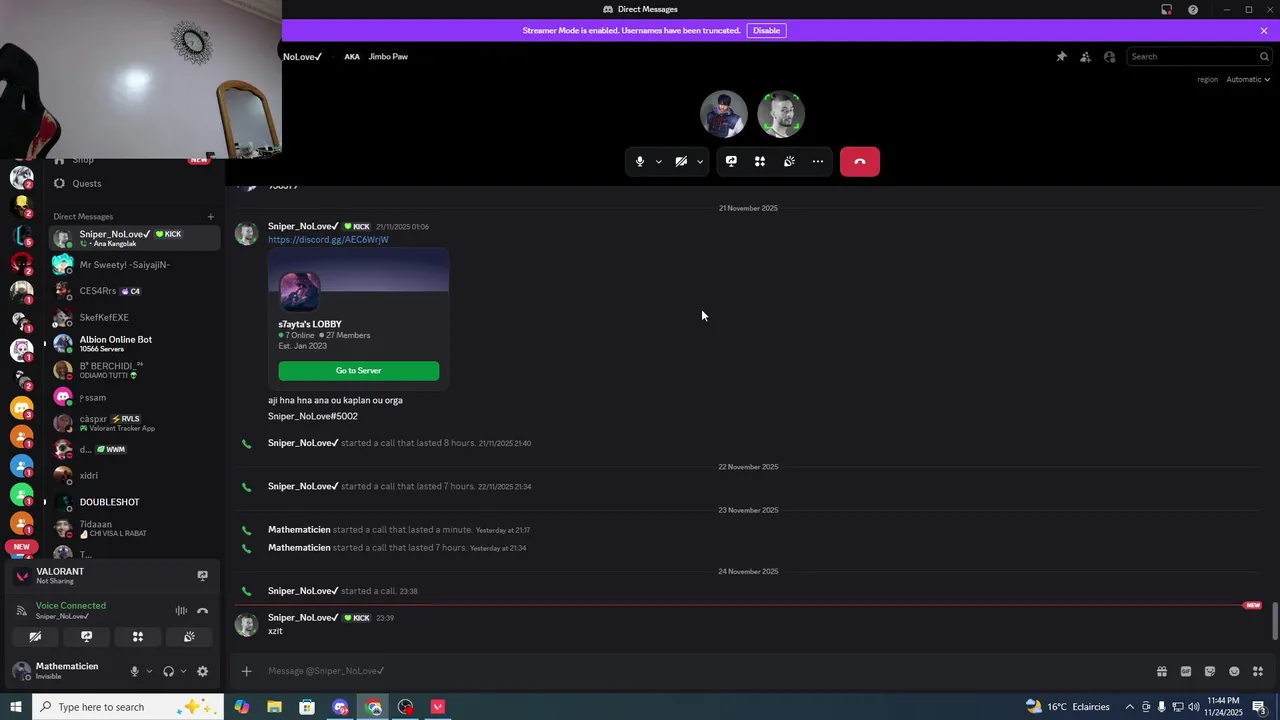Open the emoji picker

1234,672
